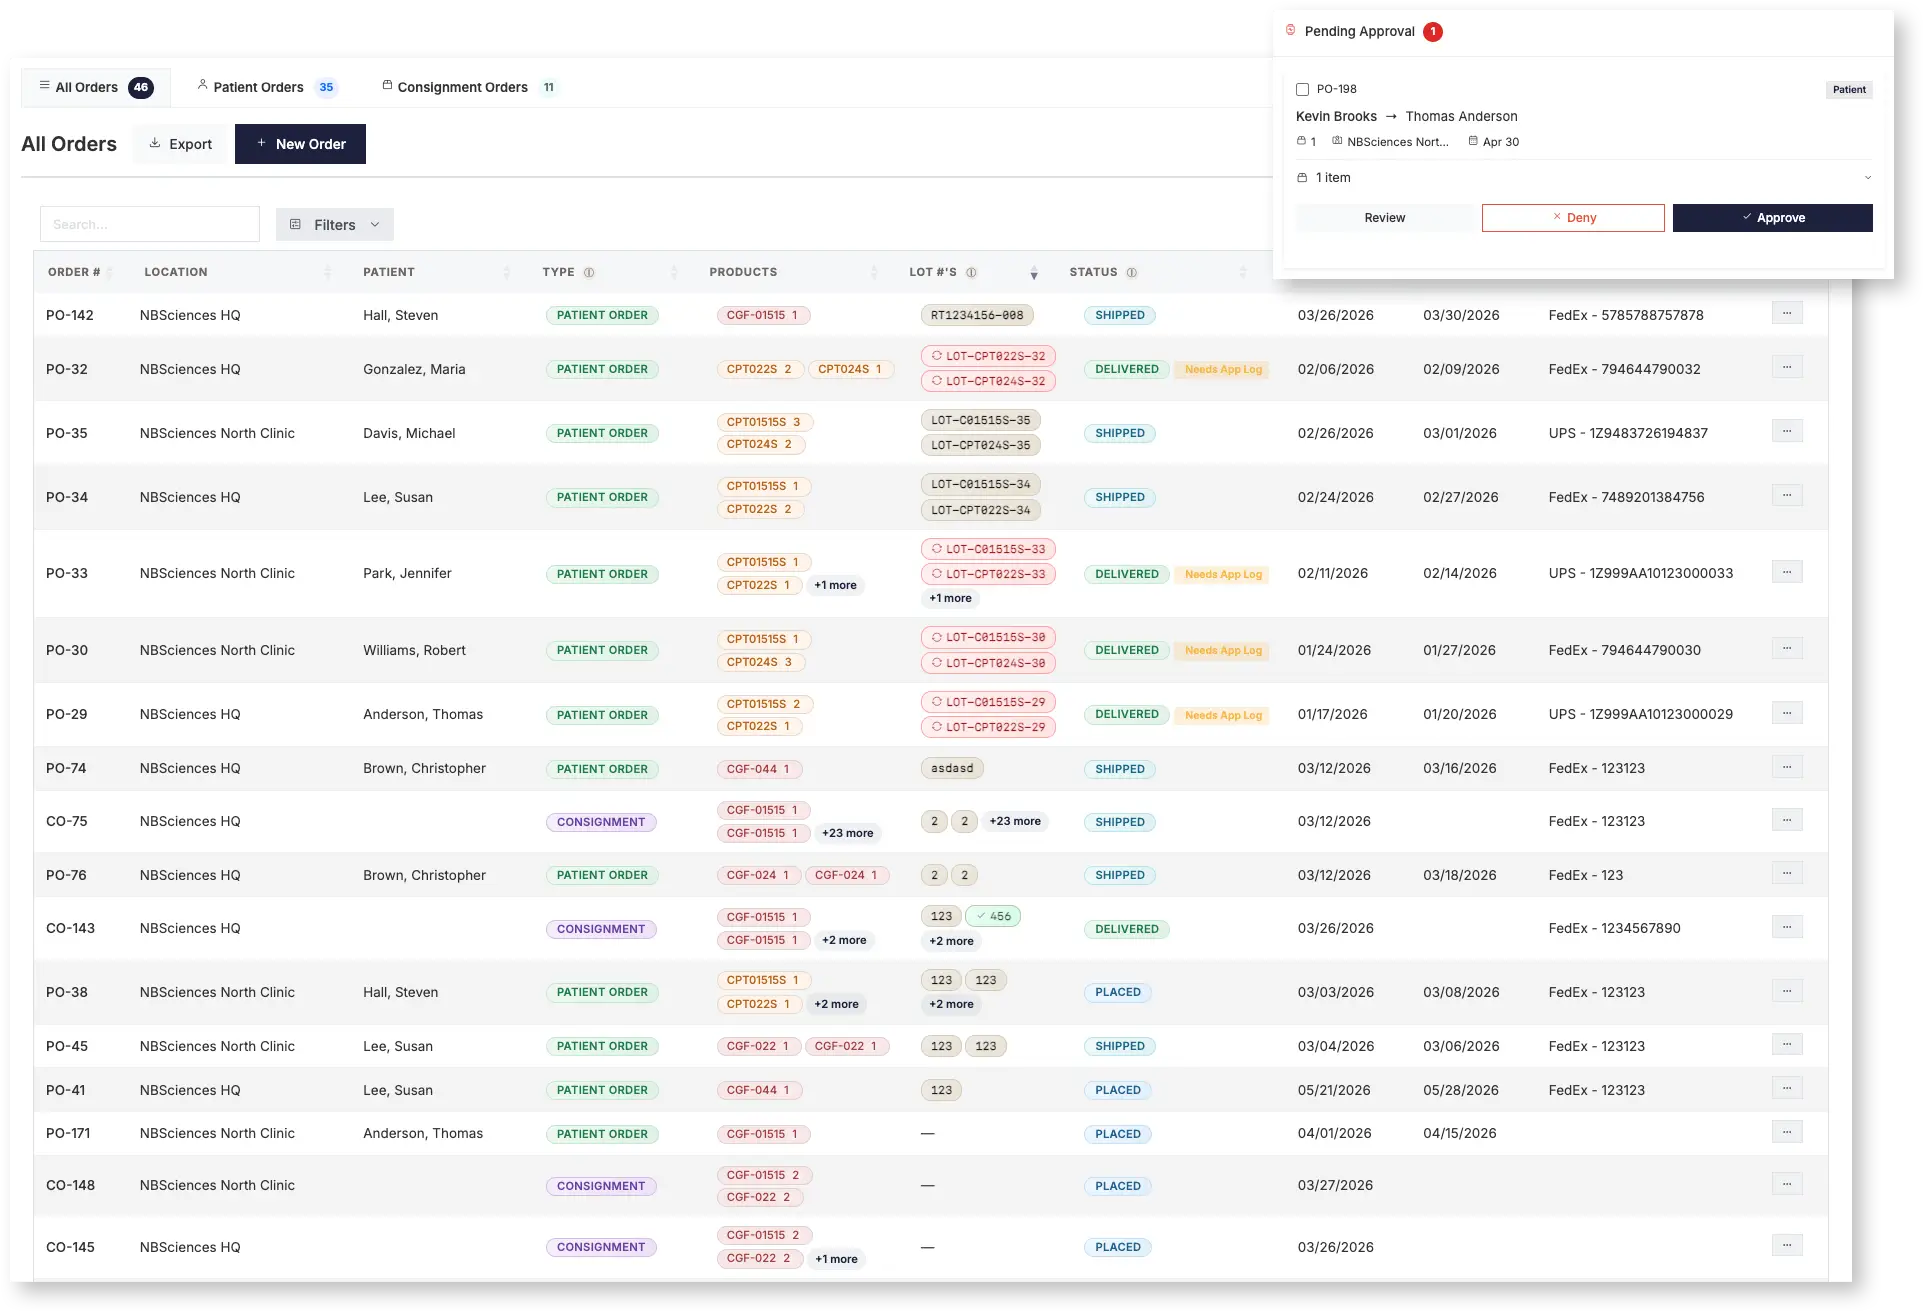The image size is (1924, 1312).
Task: Open row menu for order PO-45
Action: pyautogui.click(x=1786, y=1046)
